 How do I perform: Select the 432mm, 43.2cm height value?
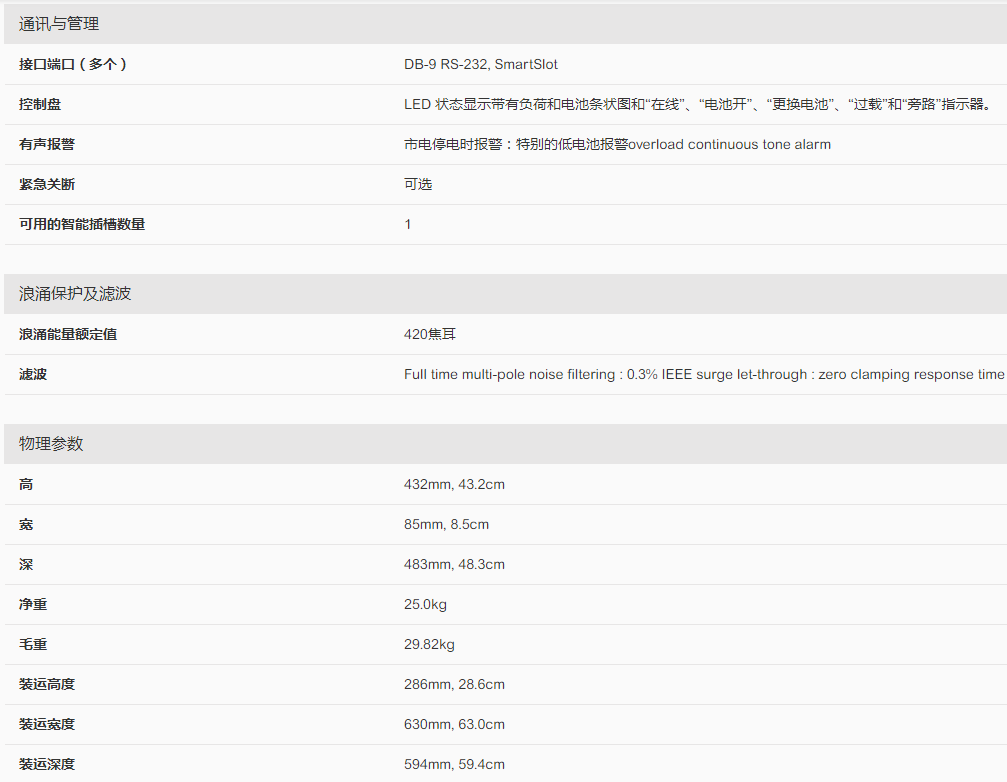(454, 484)
